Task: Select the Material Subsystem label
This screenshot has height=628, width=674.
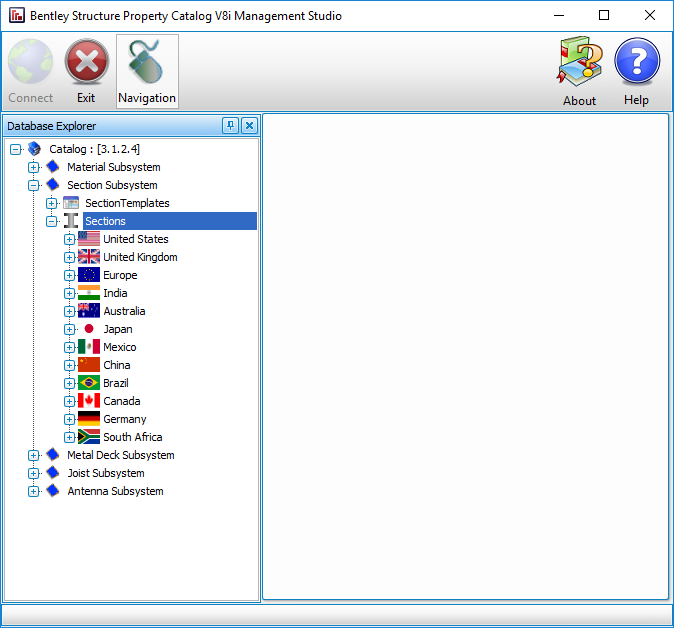Action: (113, 167)
